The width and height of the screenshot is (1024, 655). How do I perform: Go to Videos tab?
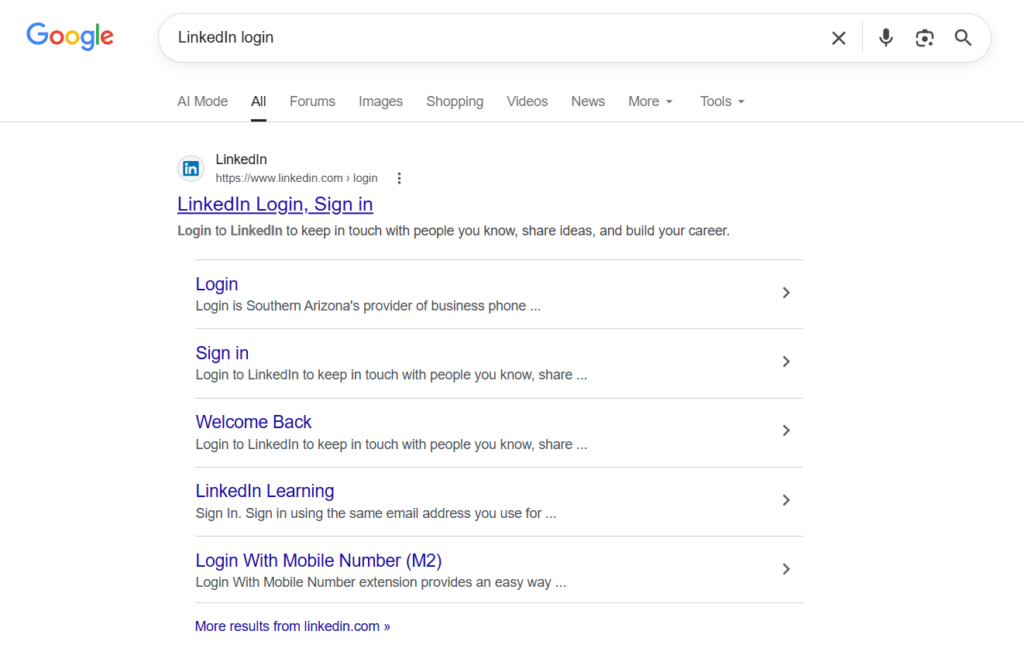(x=527, y=101)
